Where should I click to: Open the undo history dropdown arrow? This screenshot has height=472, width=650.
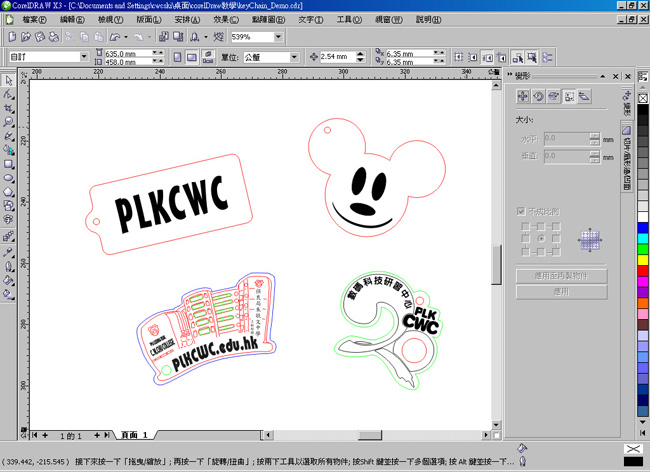coord(126,37)
